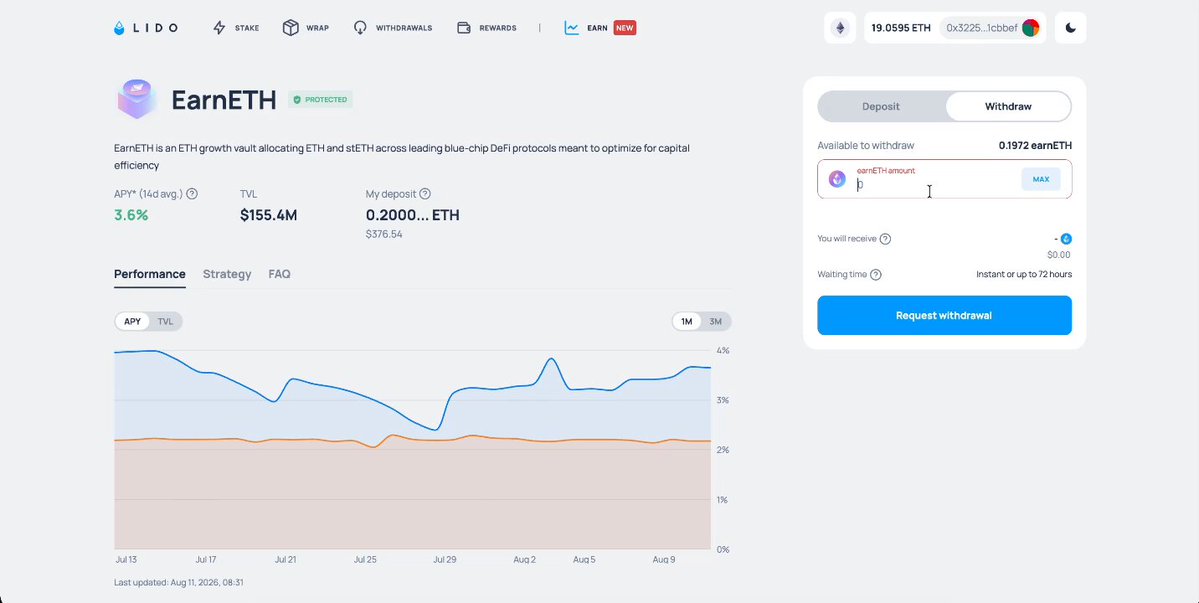Switch to the Deposit tab

click(881, 106)
